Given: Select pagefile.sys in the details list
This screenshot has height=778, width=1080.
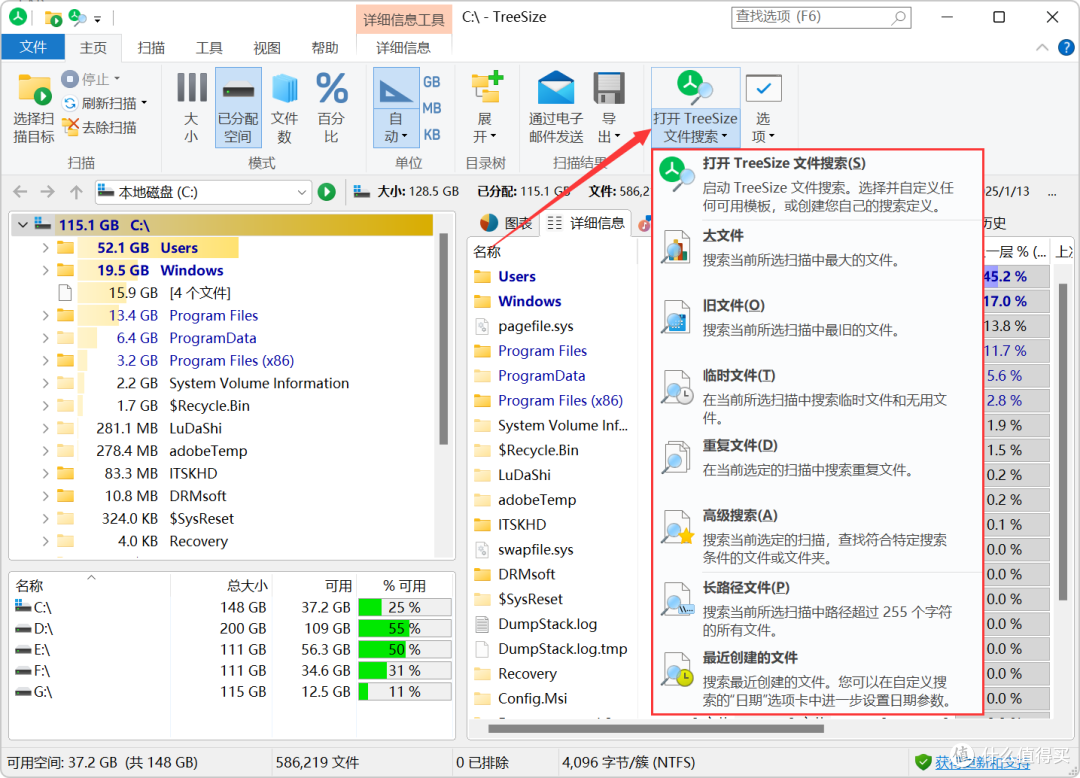Looking at the screenshot, I should click(536, 326).
